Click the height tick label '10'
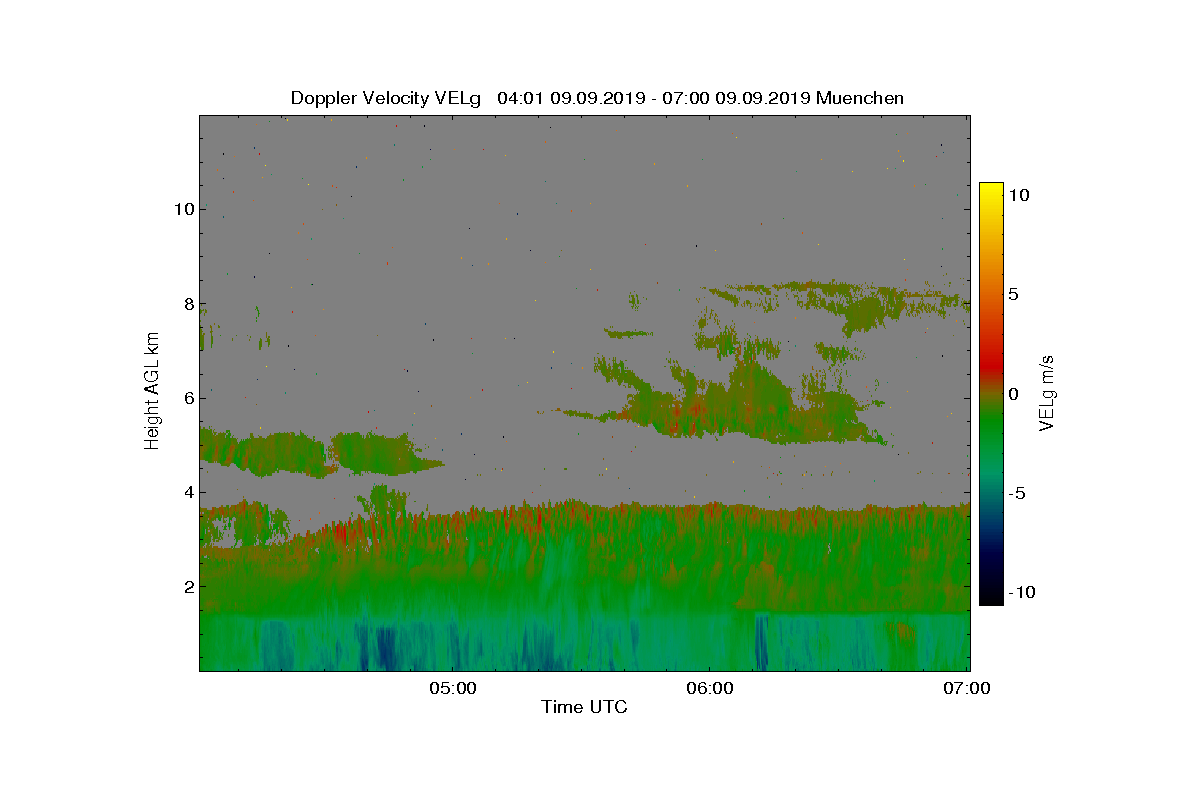Viewport: 1200px width, 800px height. [183, 209]
